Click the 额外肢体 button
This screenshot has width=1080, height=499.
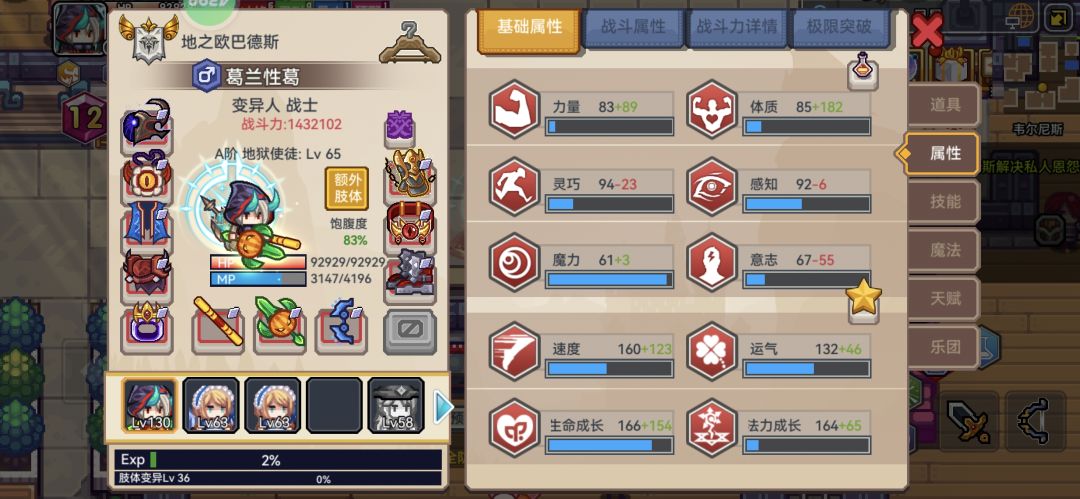tap(346, 188)
